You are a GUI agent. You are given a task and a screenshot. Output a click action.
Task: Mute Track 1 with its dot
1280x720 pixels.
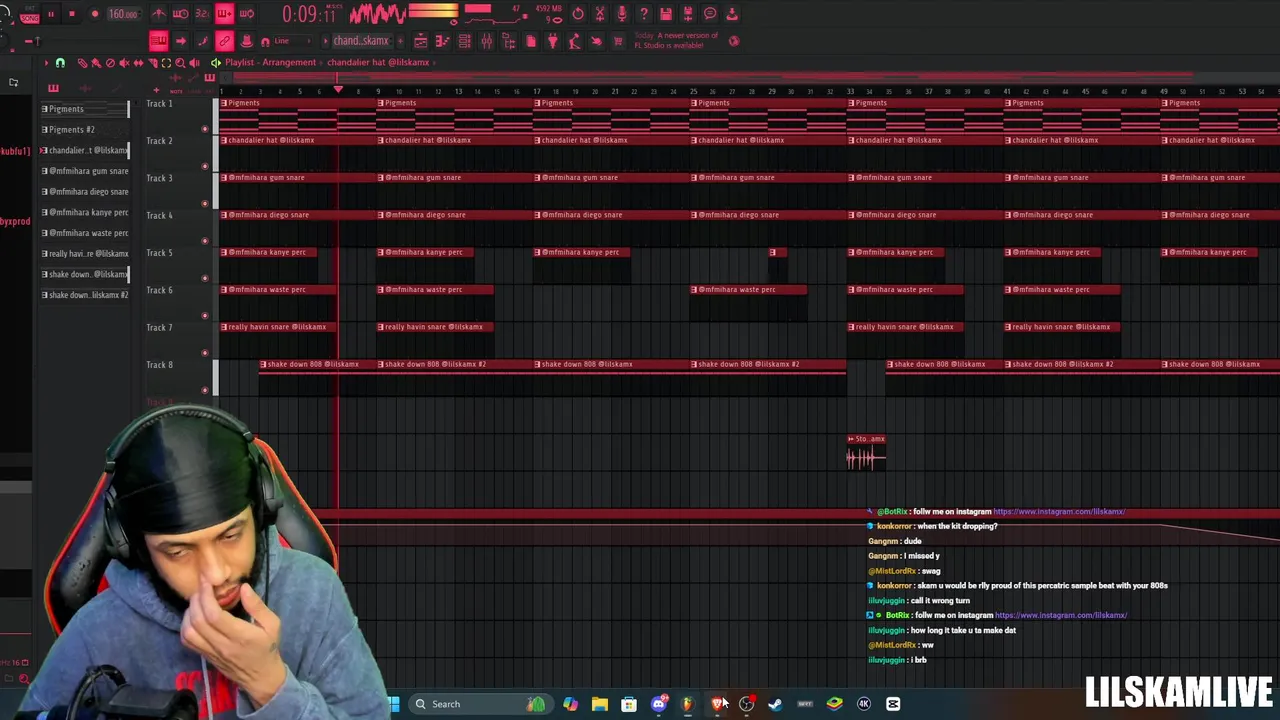[205, 128]
